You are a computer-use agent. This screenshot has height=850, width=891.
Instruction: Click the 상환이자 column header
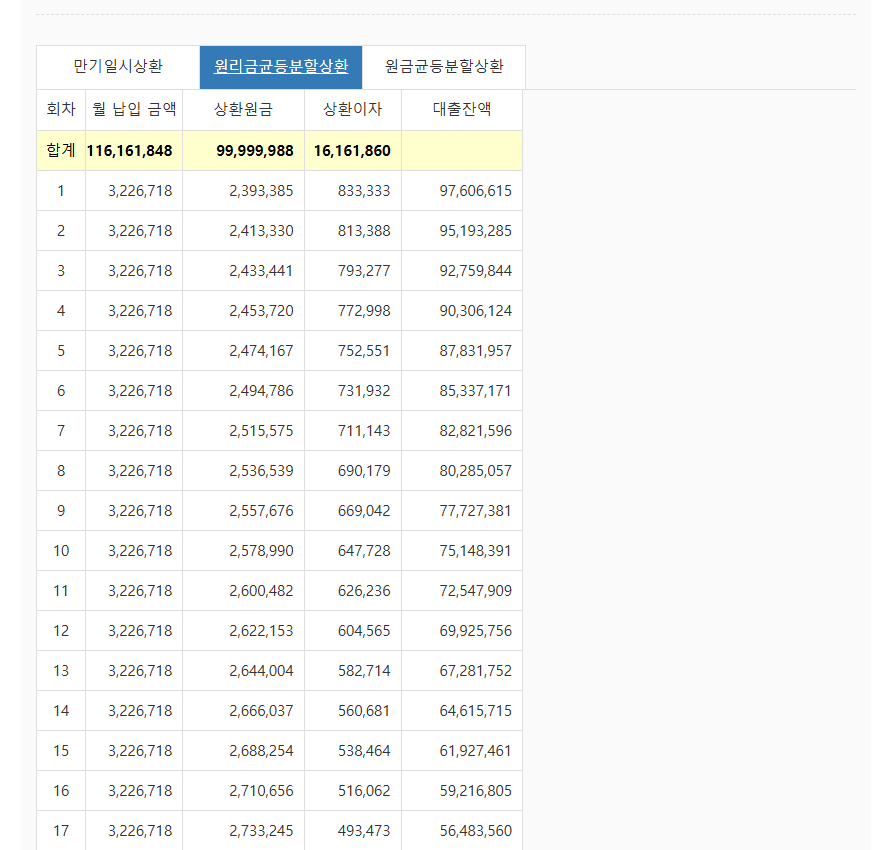coord(353,109)
